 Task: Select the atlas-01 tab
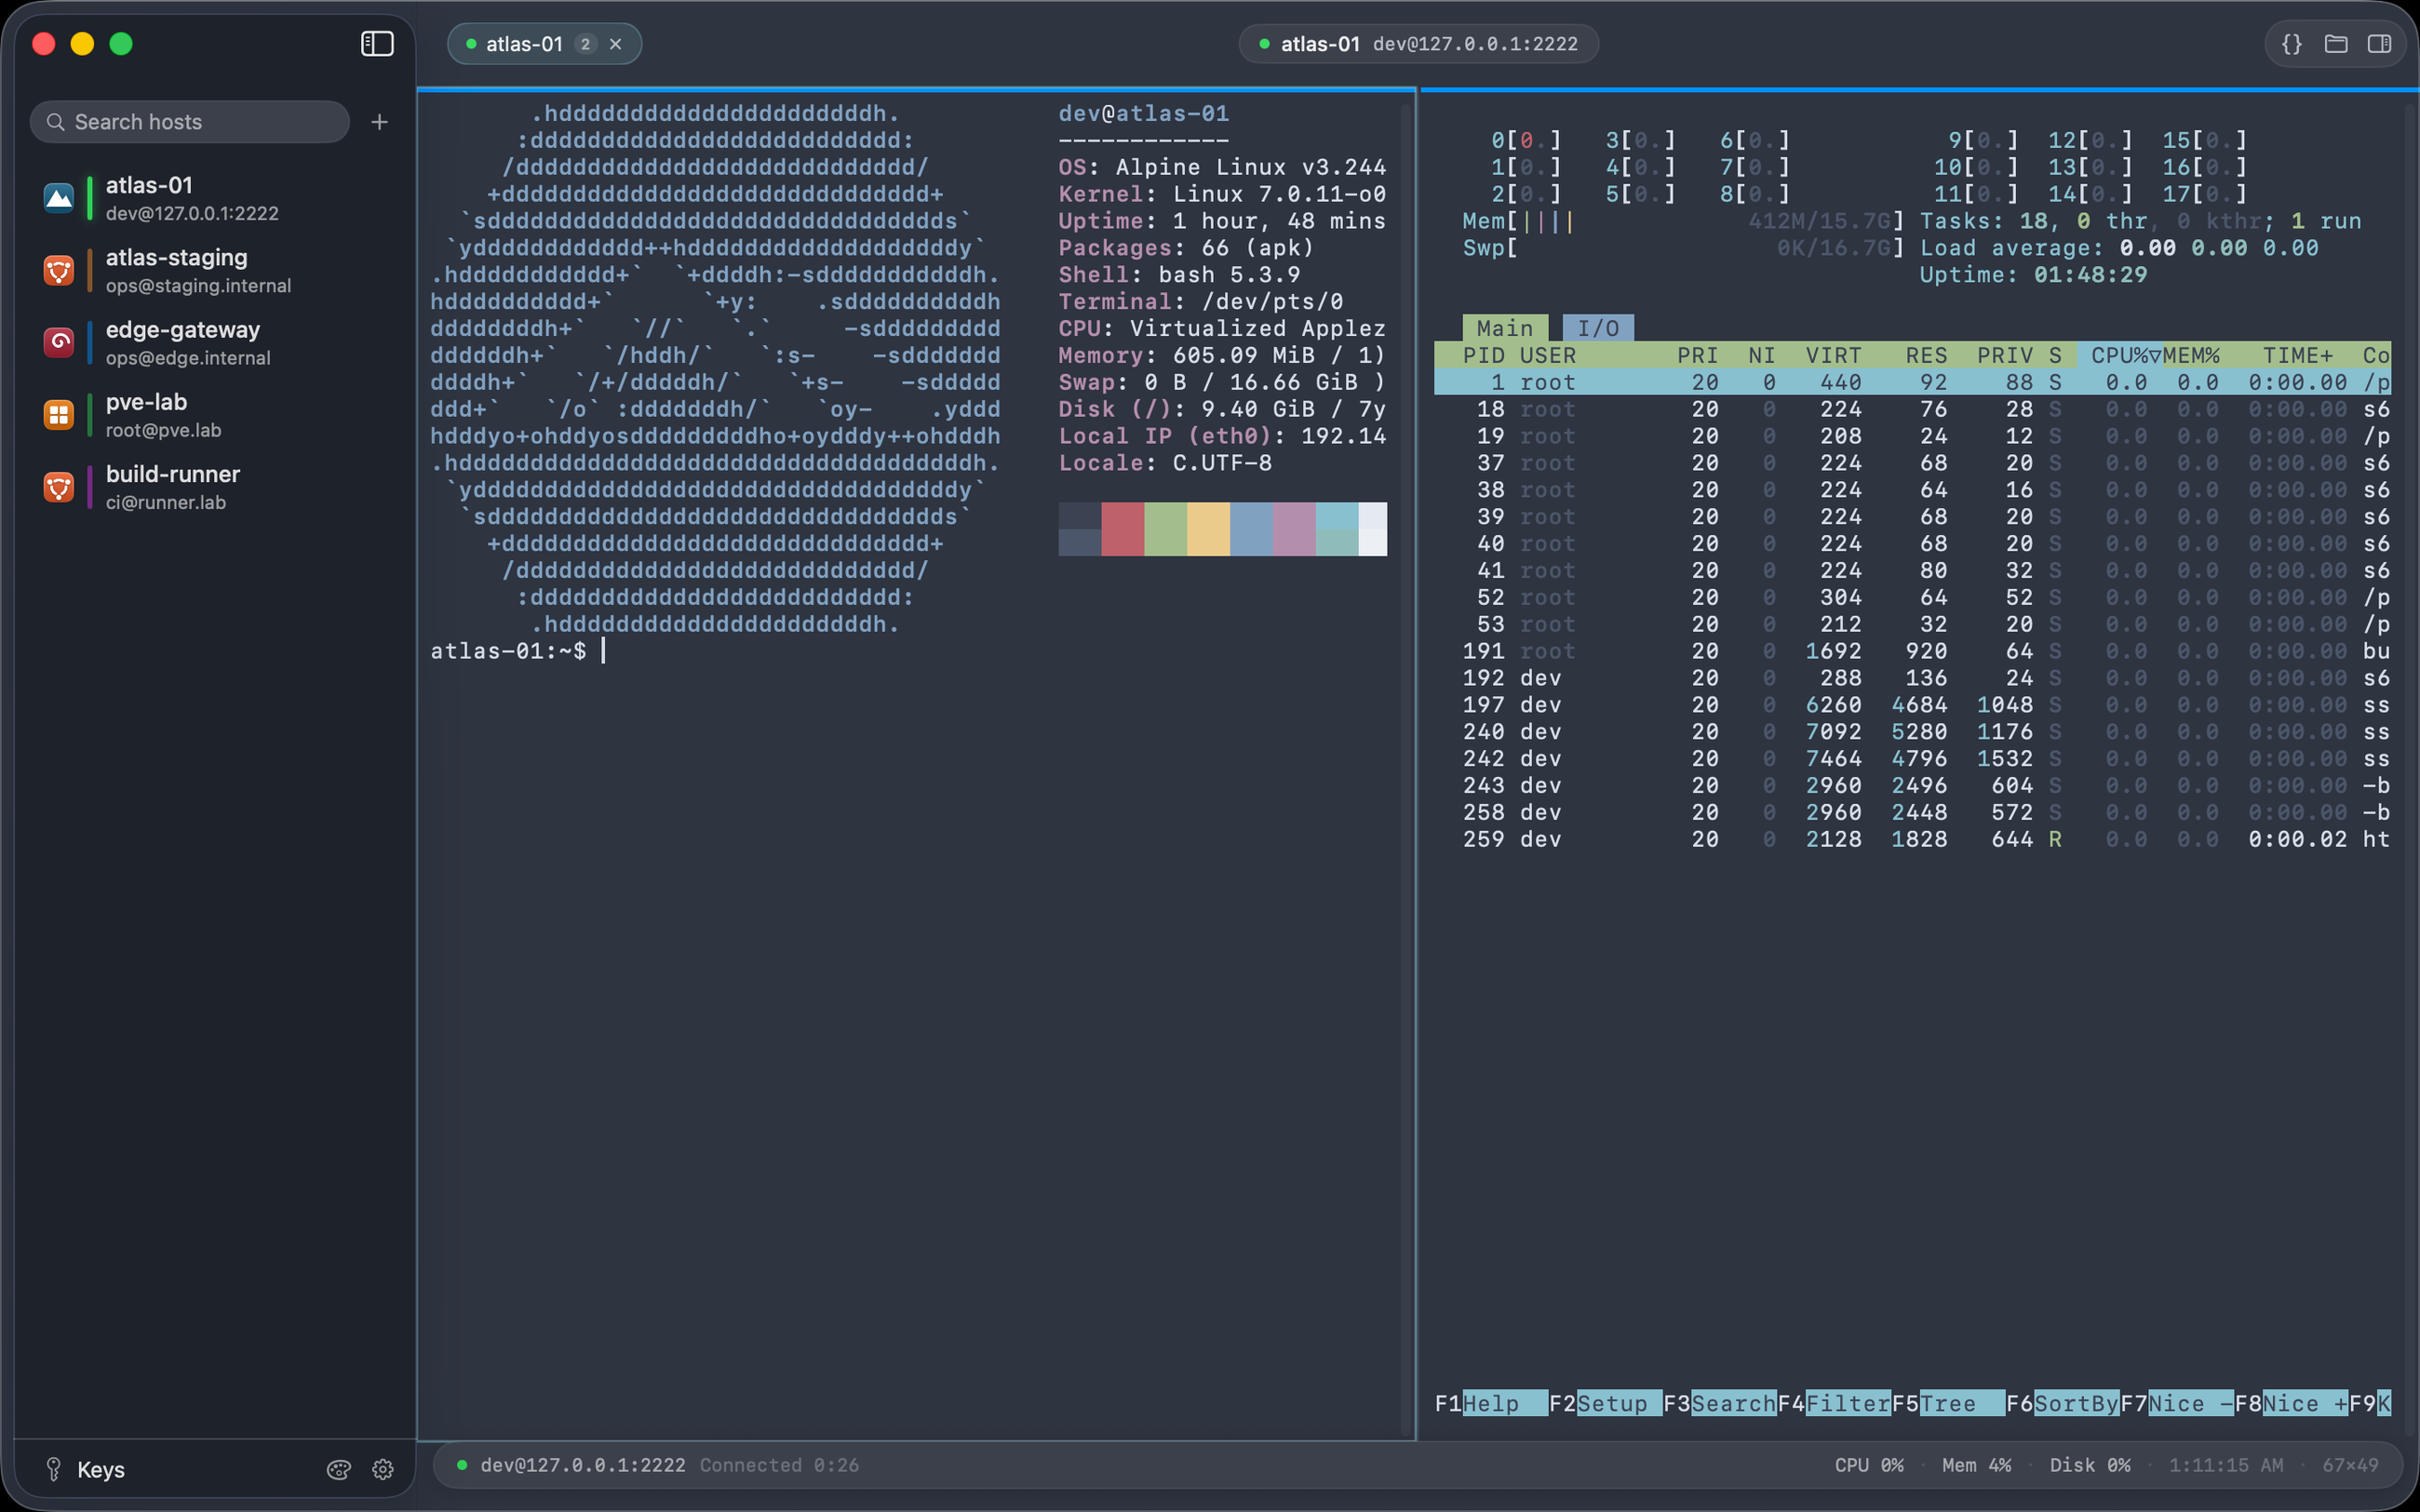click(x=544, y=44)
